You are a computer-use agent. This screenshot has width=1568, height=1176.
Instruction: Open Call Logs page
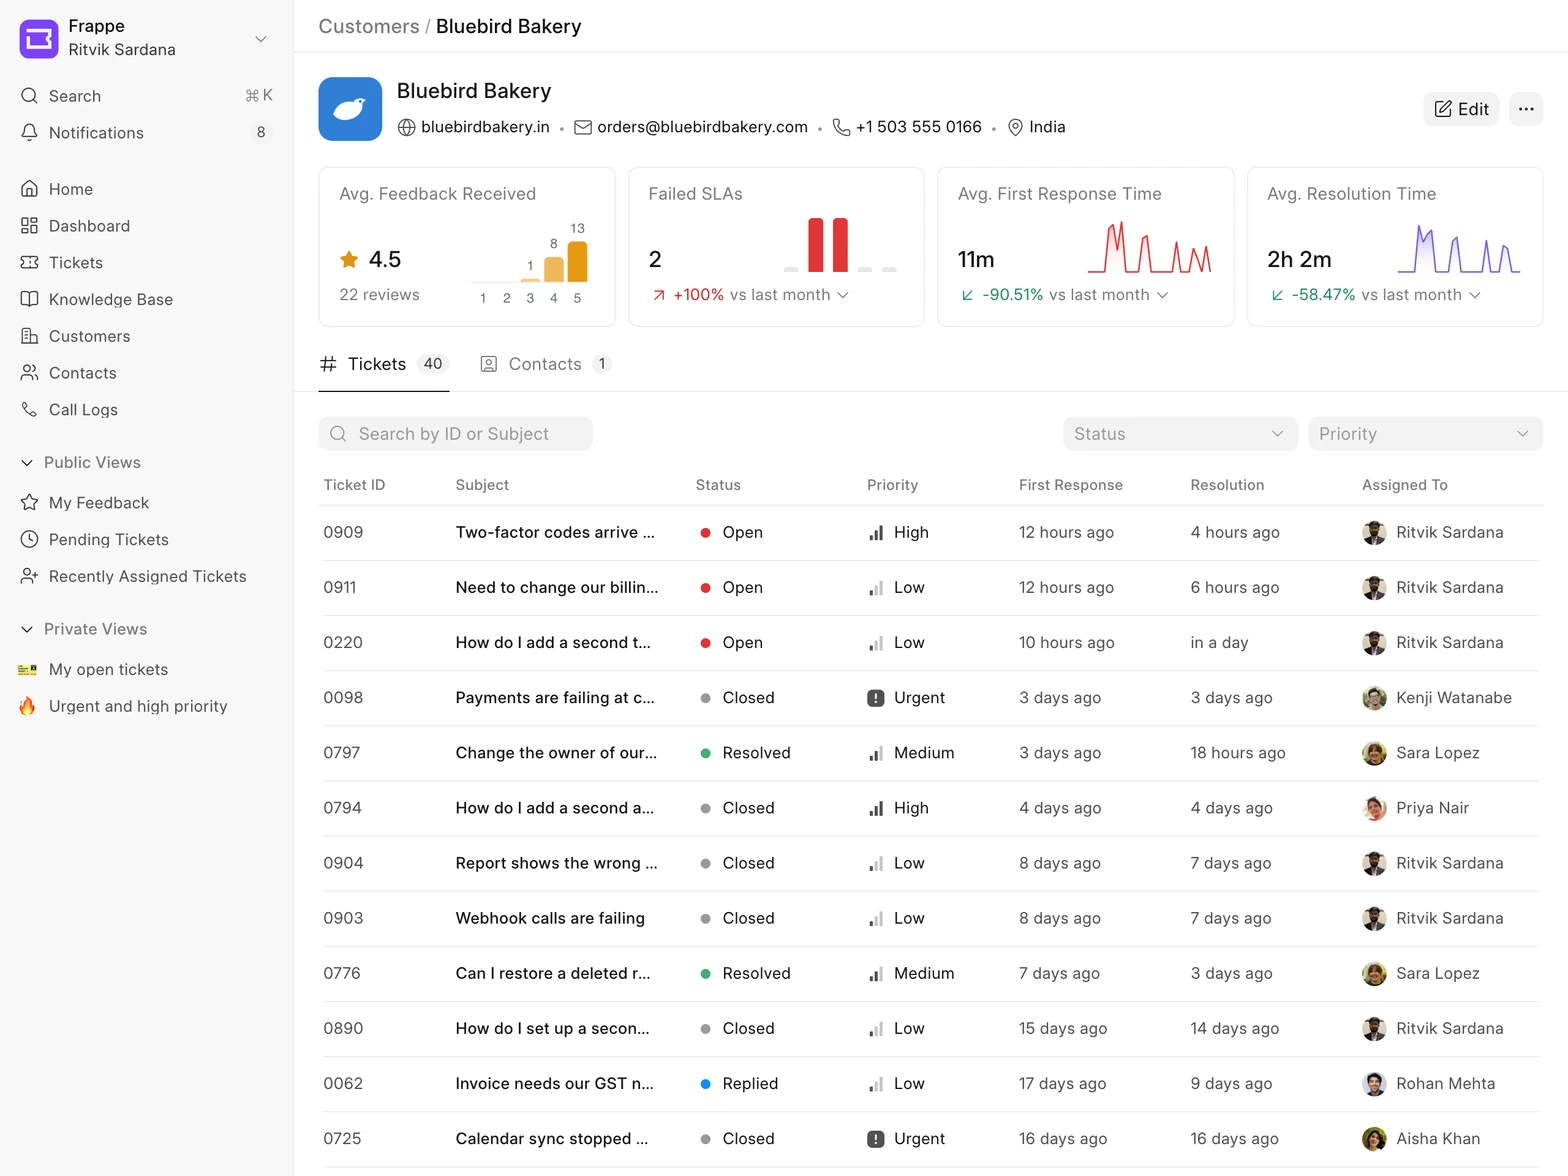tap(146, 410)
